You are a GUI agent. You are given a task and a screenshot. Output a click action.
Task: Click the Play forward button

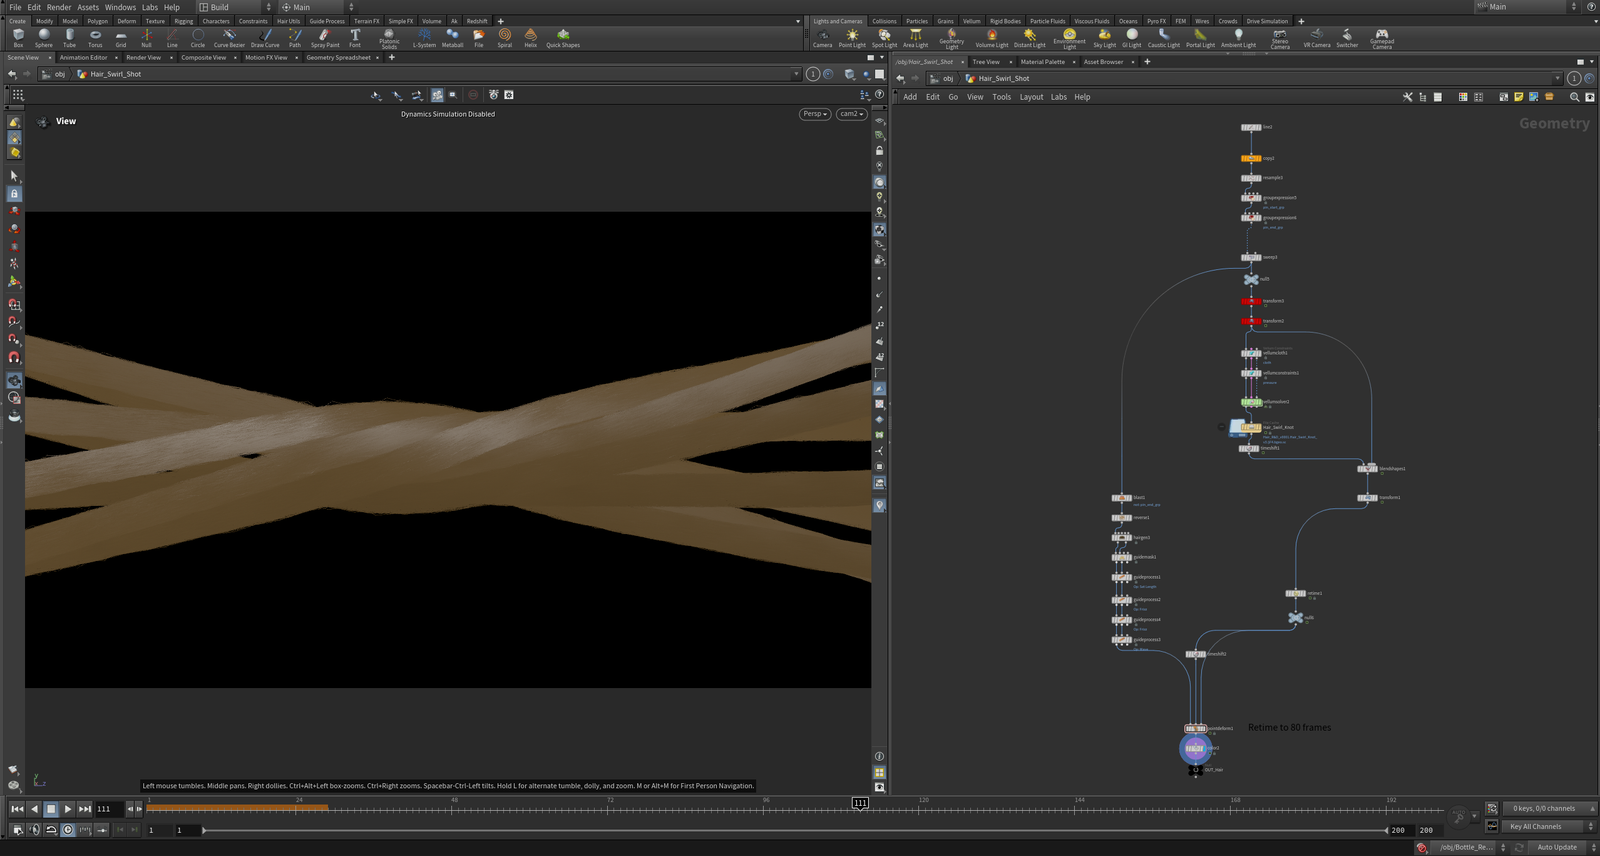coord(68,809)
